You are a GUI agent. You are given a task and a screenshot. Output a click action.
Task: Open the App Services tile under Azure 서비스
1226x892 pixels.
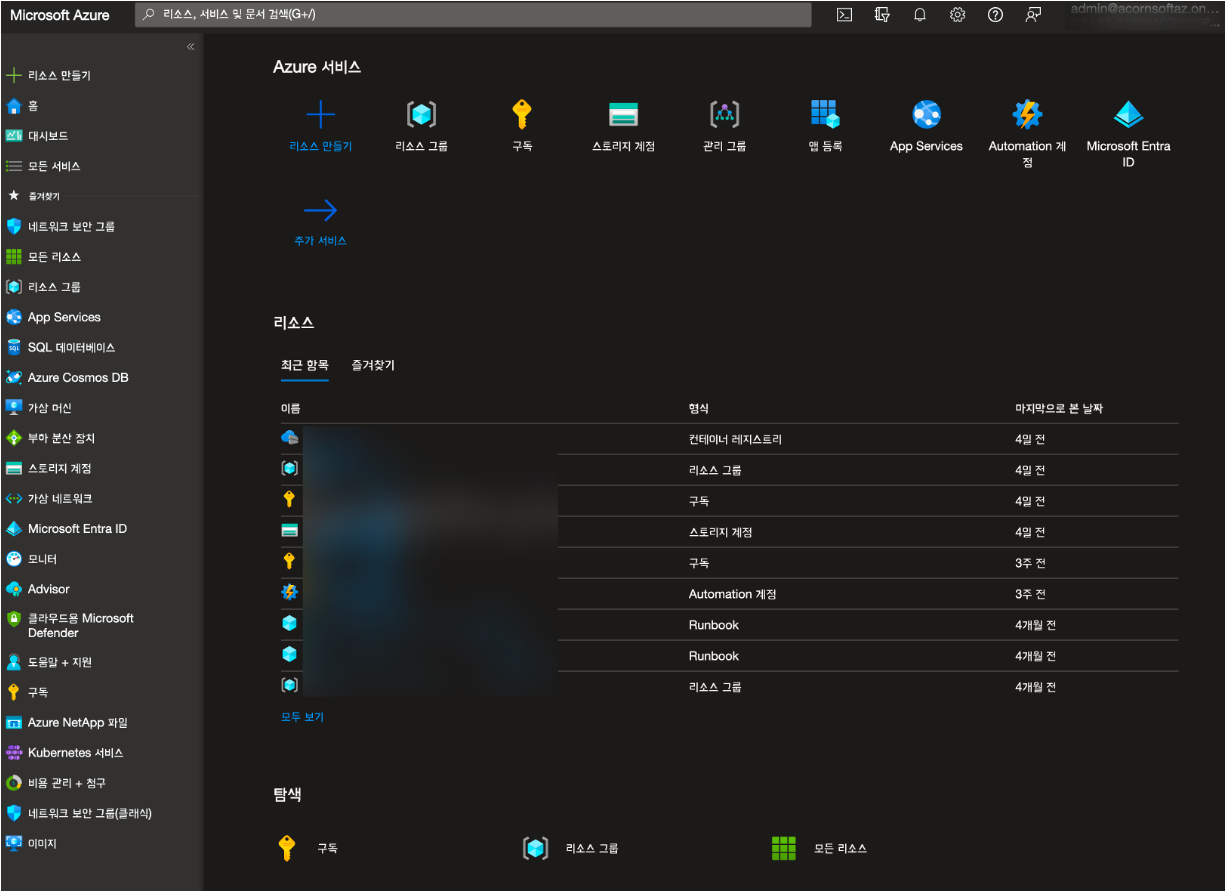click(926, 126)
